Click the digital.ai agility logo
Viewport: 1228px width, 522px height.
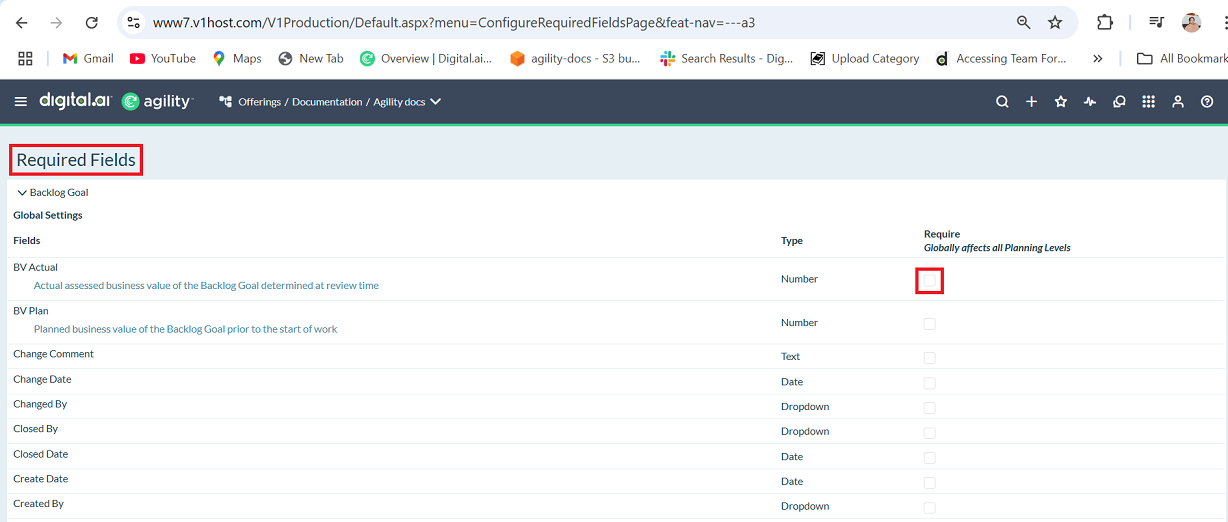115,101
